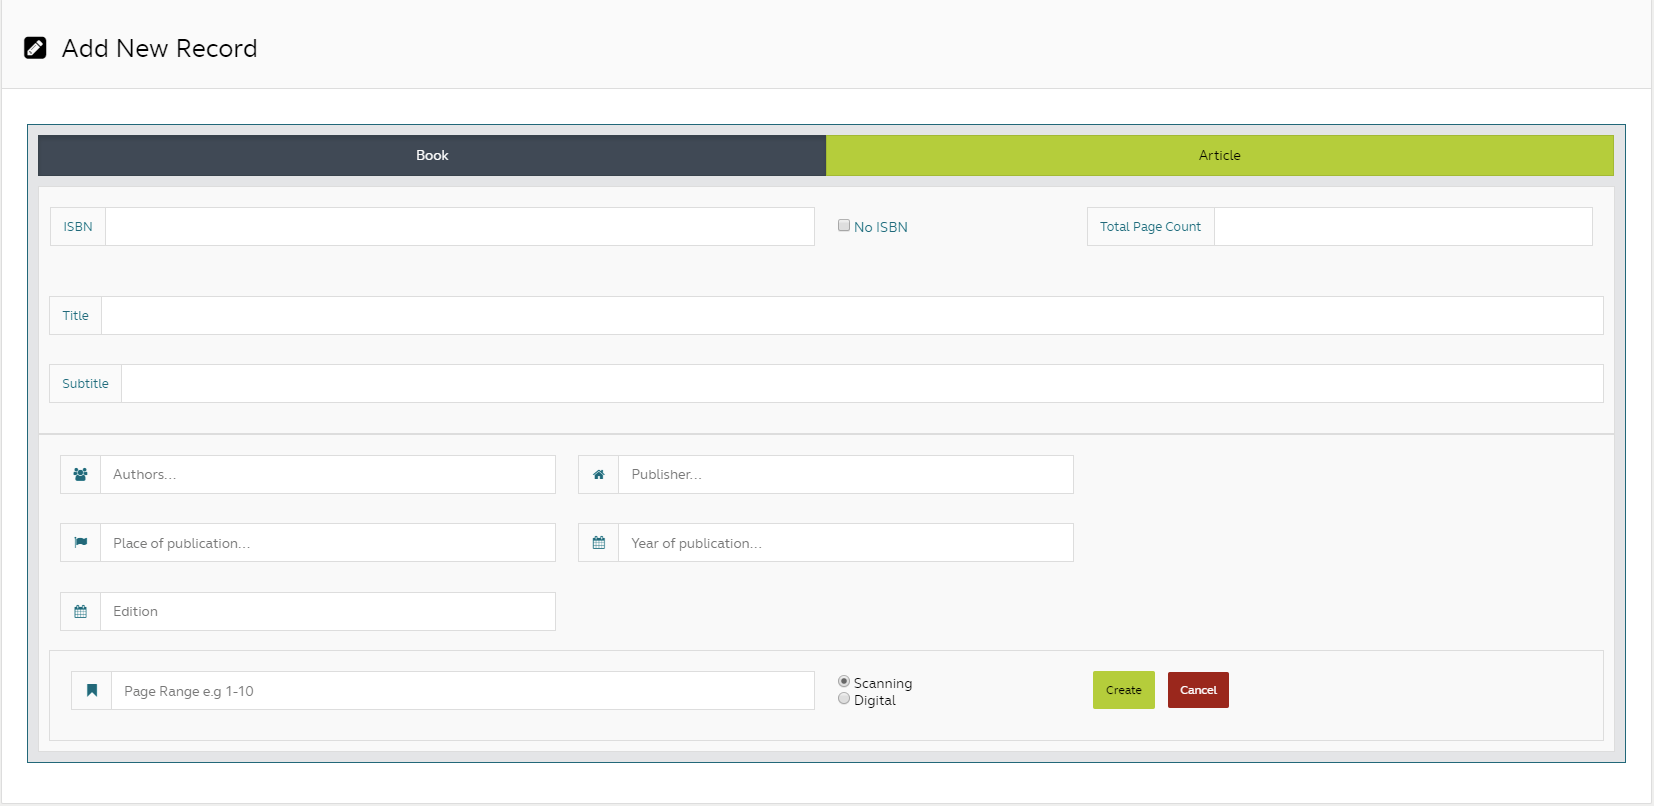Switch to the Book tab

tap(432, 156)
